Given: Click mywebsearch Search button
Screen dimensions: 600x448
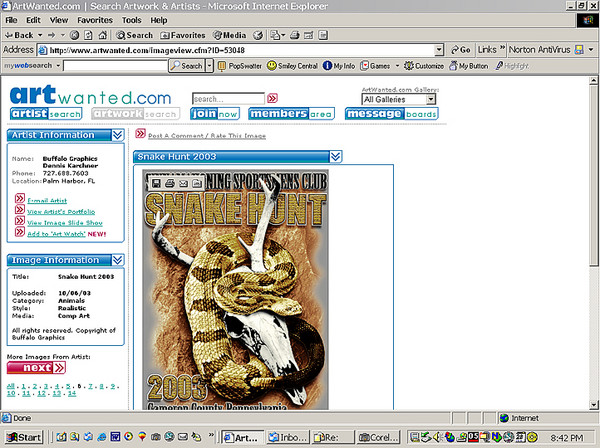Looking at the screenshot, I should 186,66.
